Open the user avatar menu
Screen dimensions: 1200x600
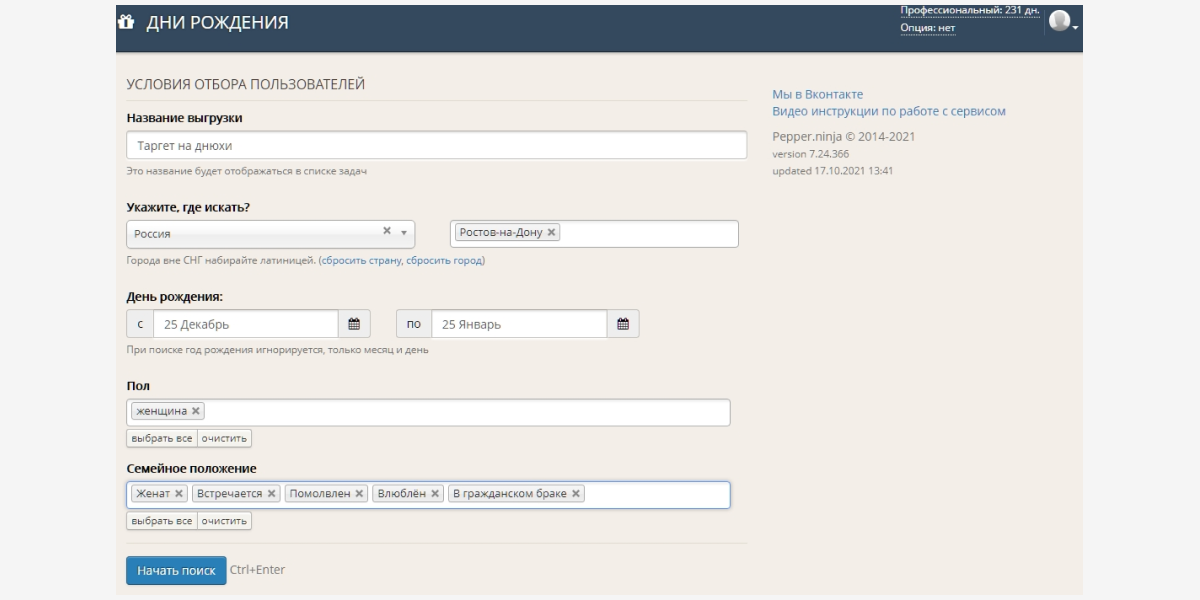pos(1060,21)
